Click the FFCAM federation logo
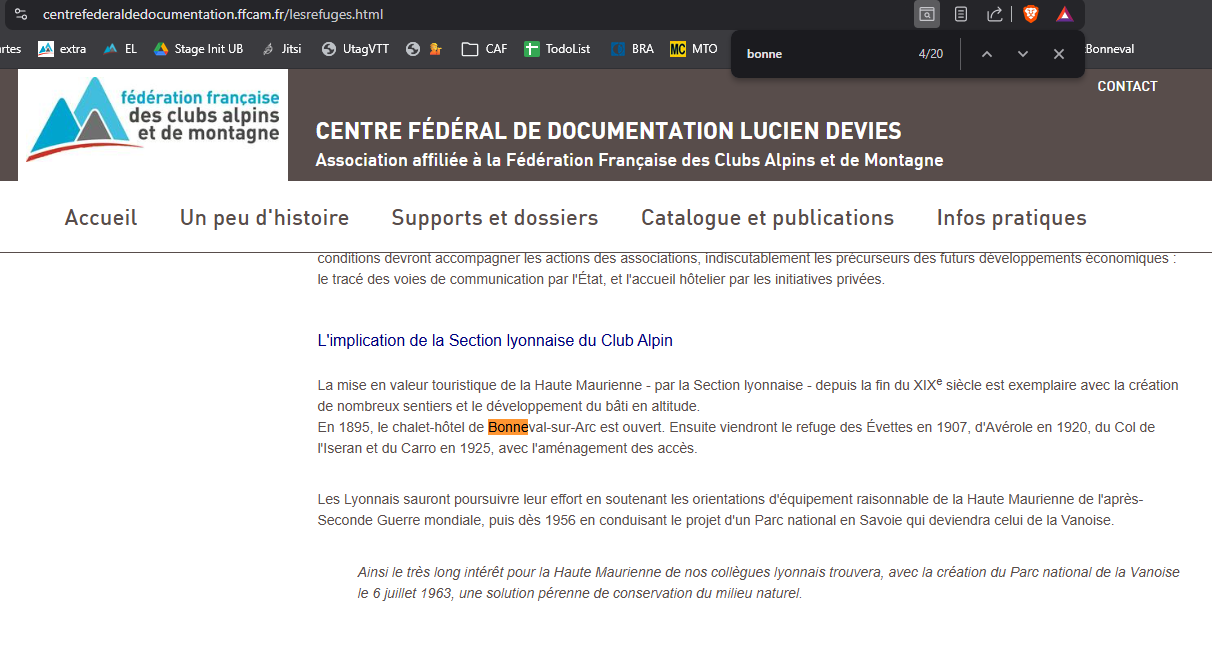 153,124
